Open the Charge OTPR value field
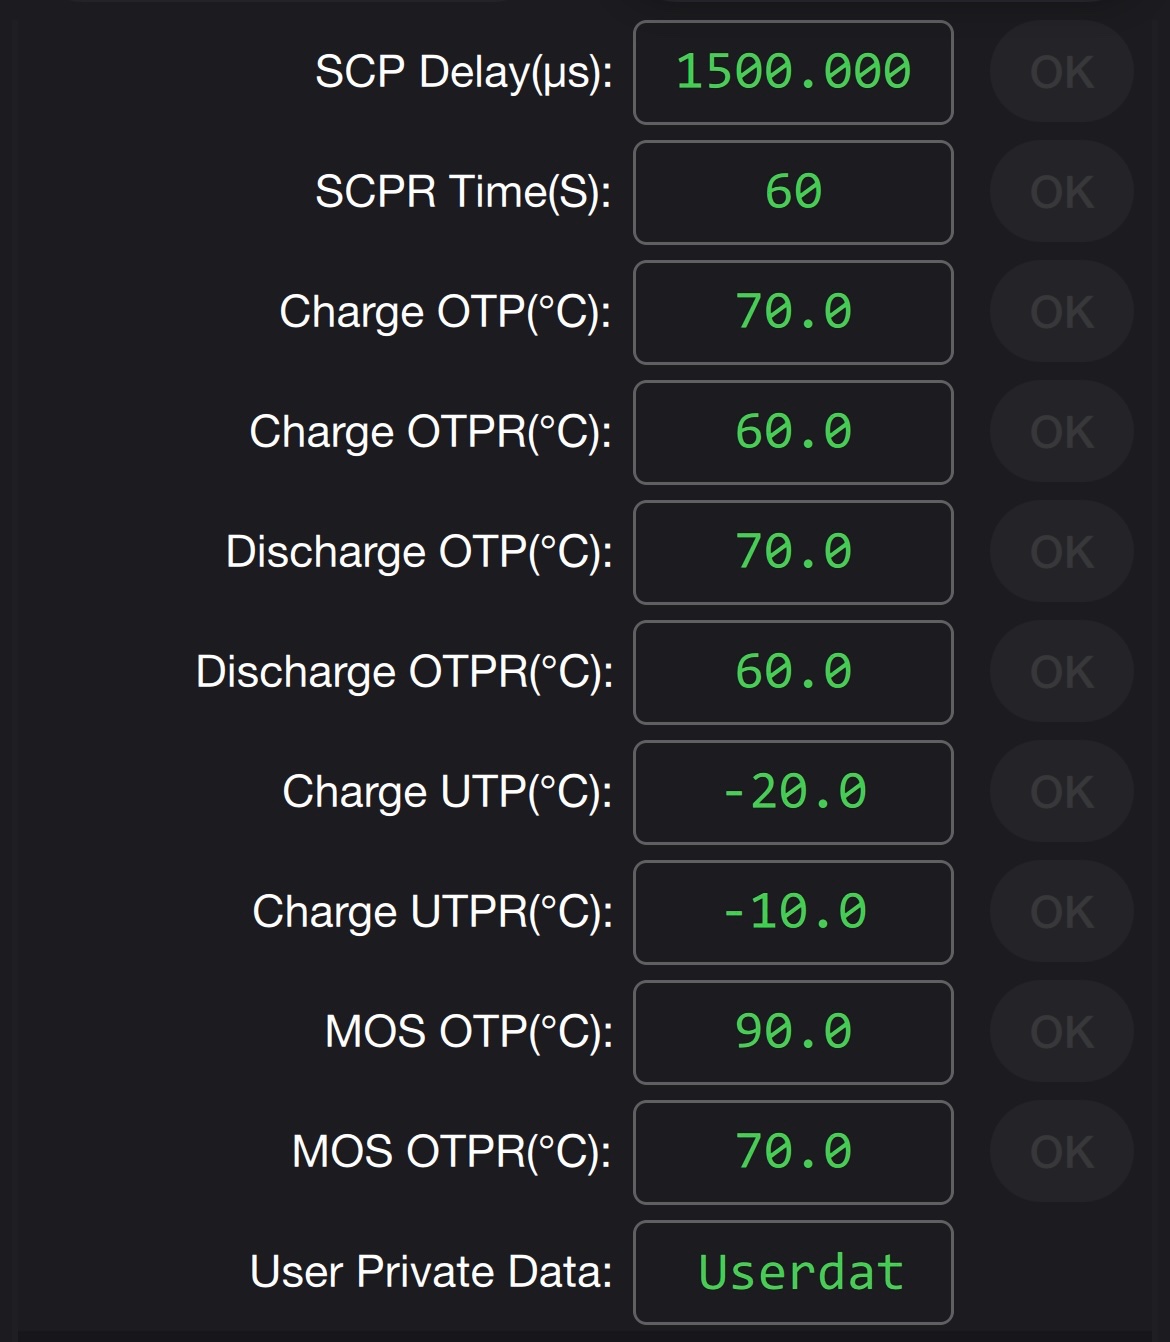Image resolution: width=1170 pixels, height=1342 pixels. pyautogui.click(x=793, y=433)
